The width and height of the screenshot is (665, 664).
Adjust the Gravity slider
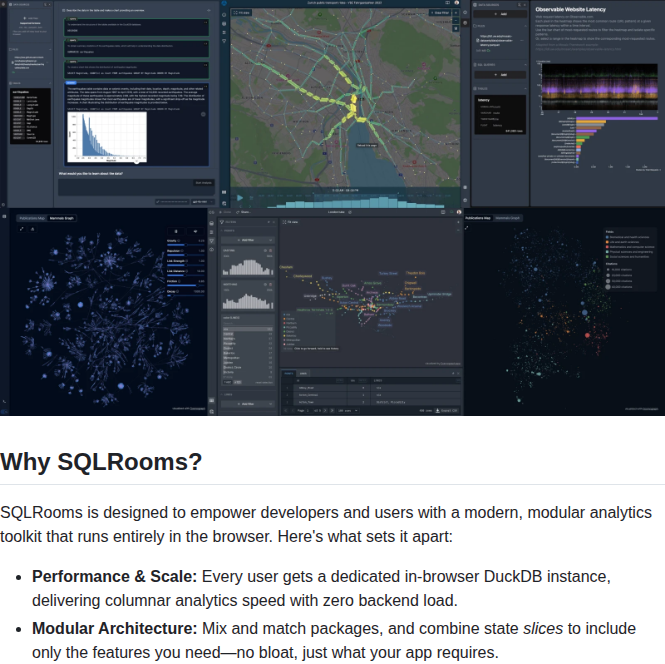coord(186,245)
